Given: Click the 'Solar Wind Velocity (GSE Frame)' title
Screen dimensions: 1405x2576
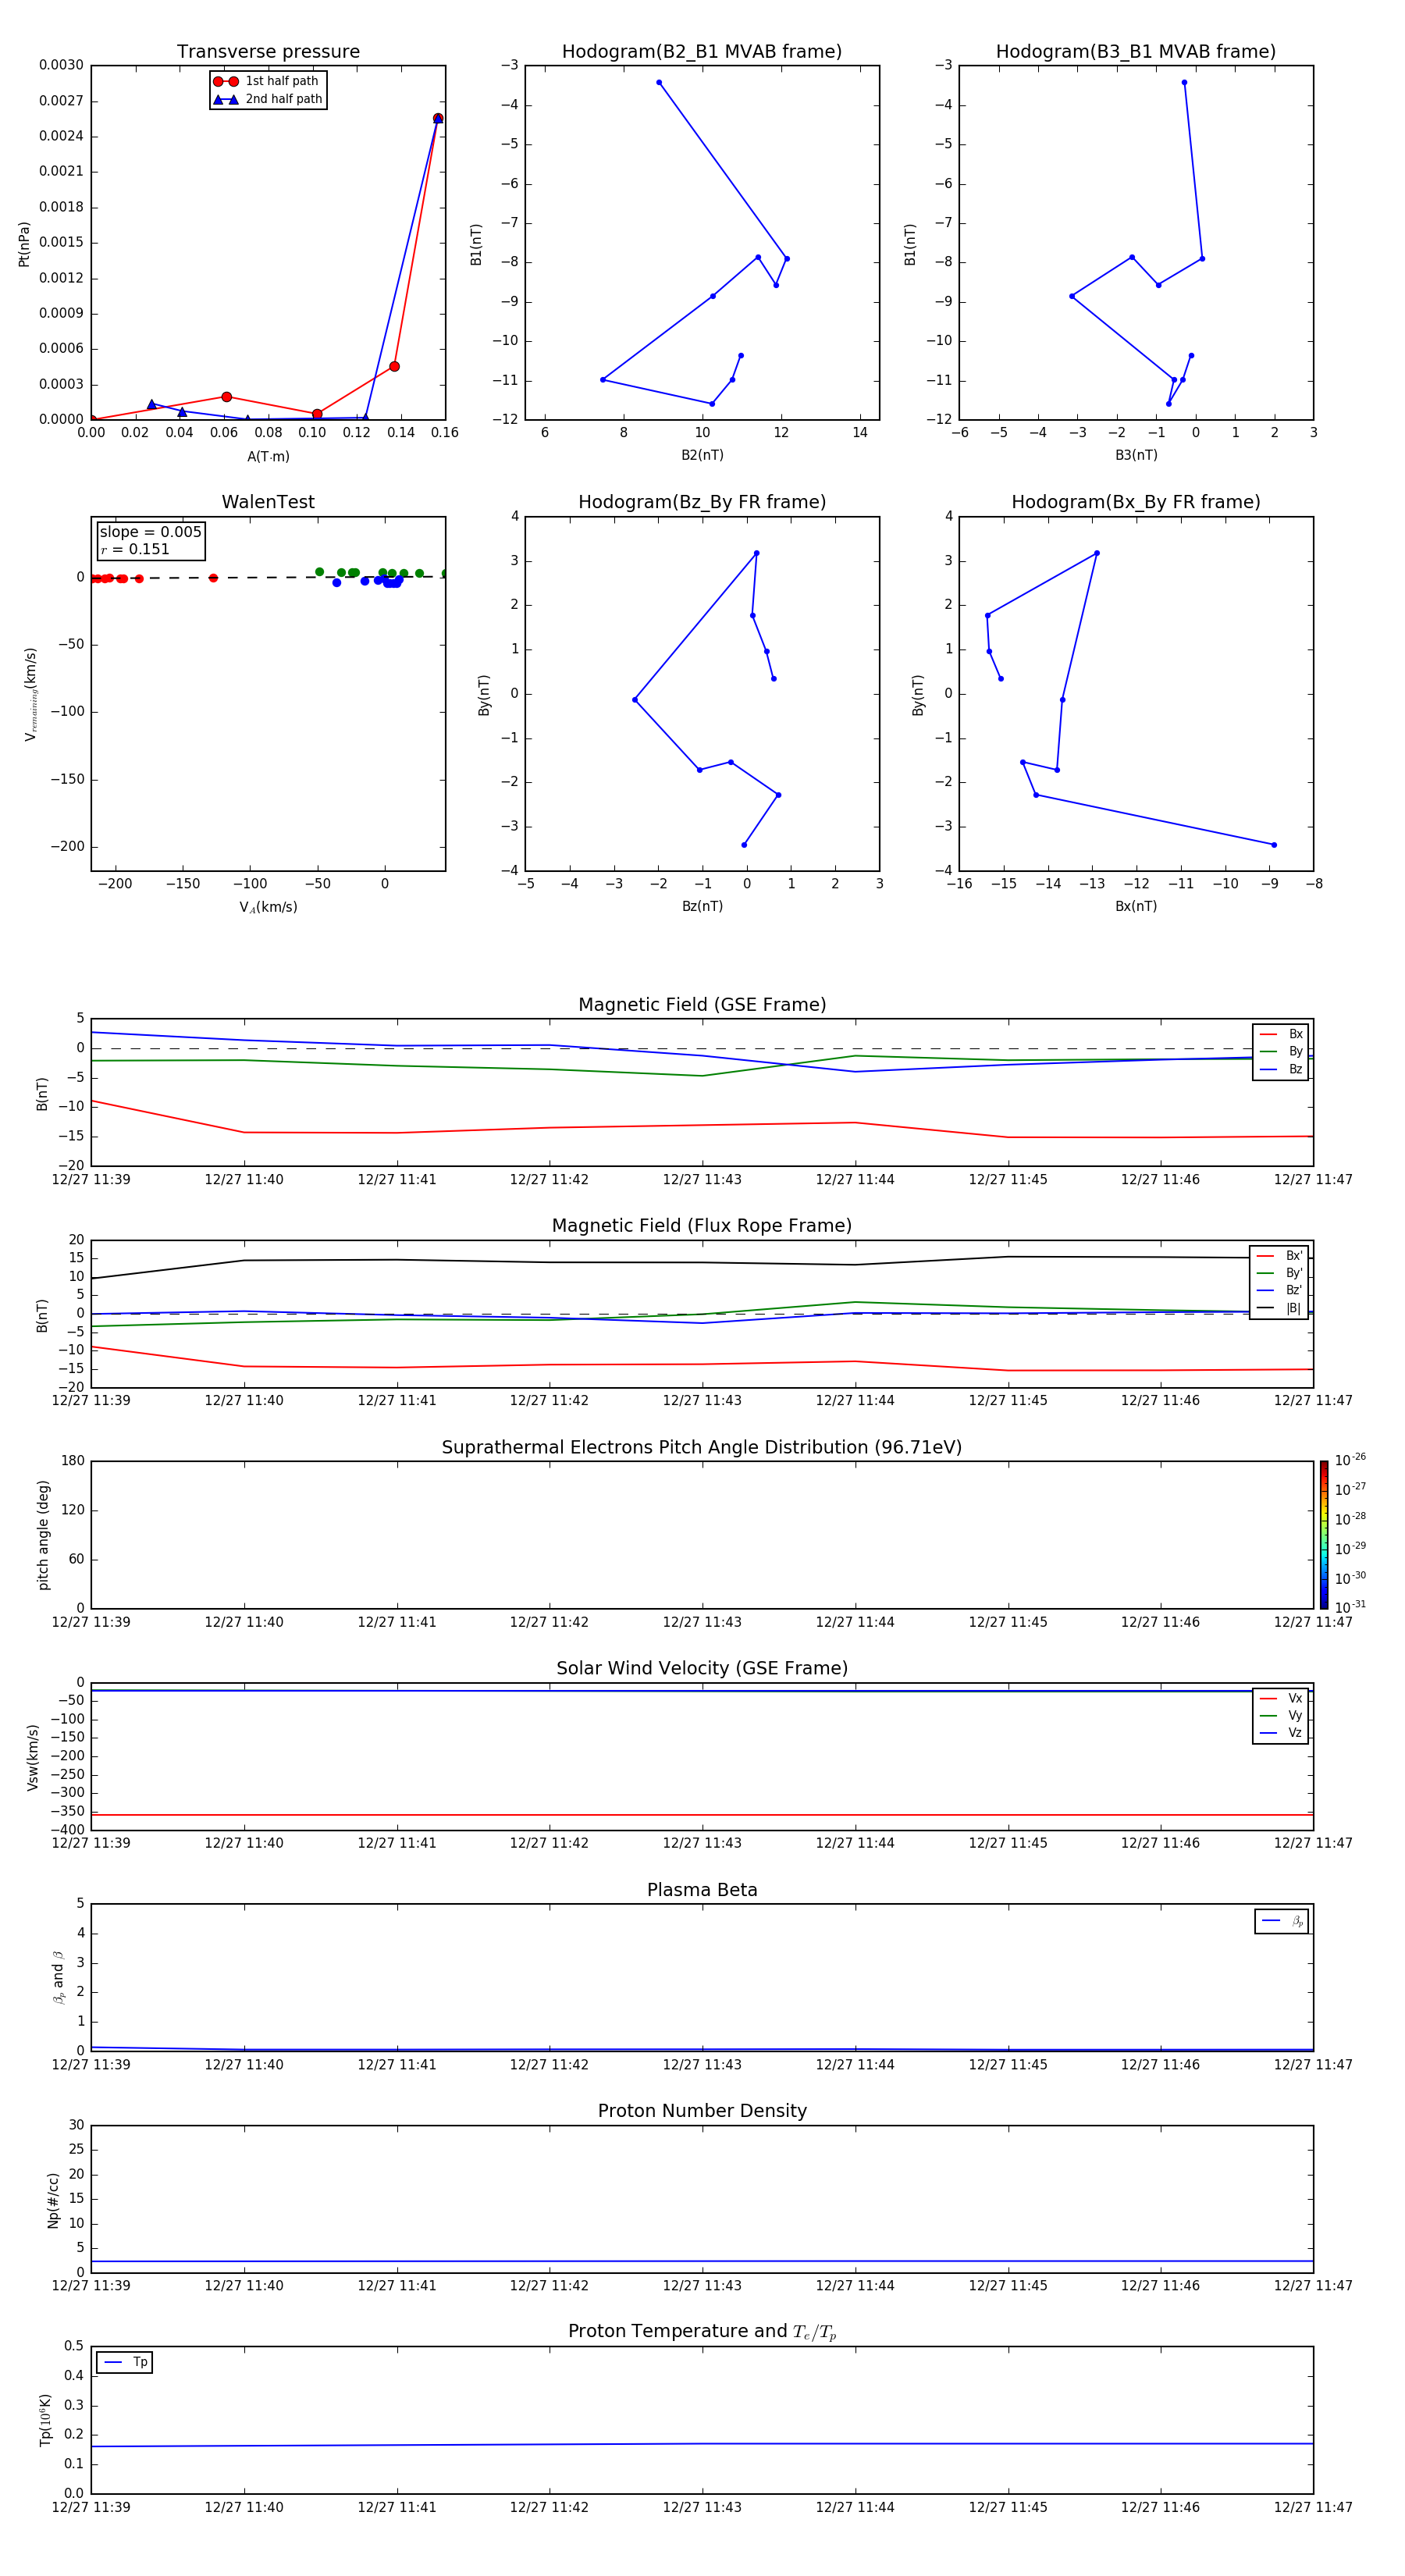Looking at the screenshot, I should (702, 1668).
